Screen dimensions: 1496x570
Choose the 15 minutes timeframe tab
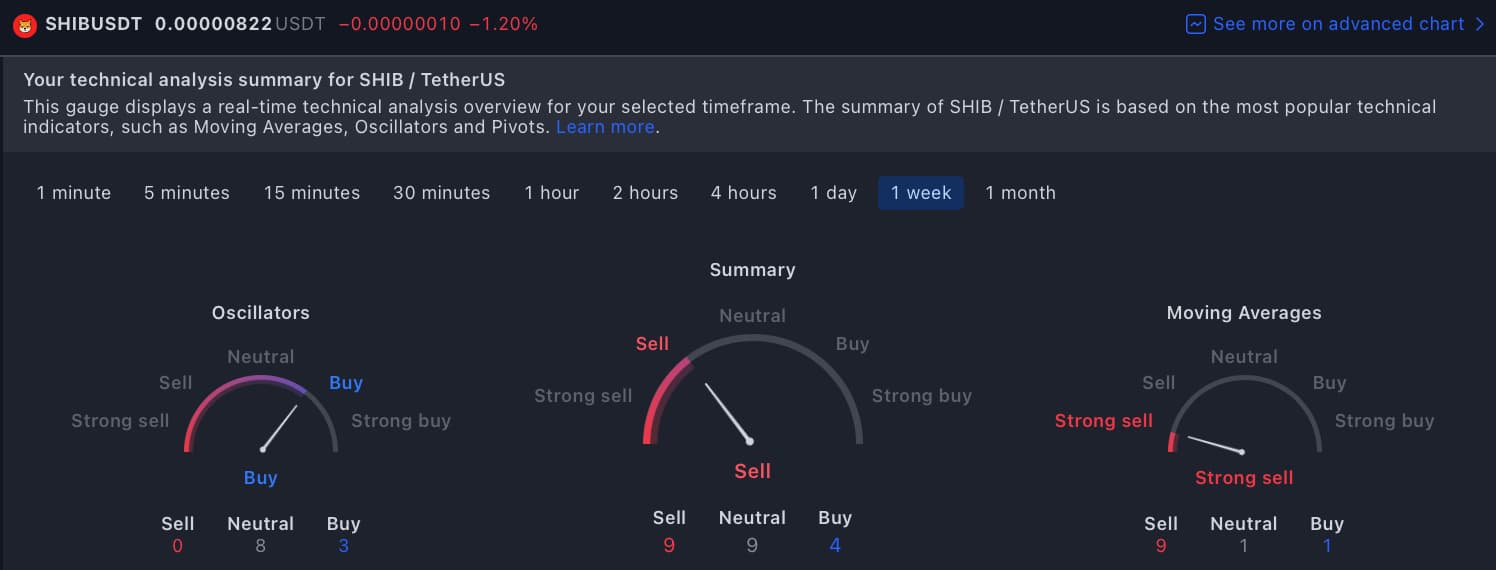tap(312, 193)
